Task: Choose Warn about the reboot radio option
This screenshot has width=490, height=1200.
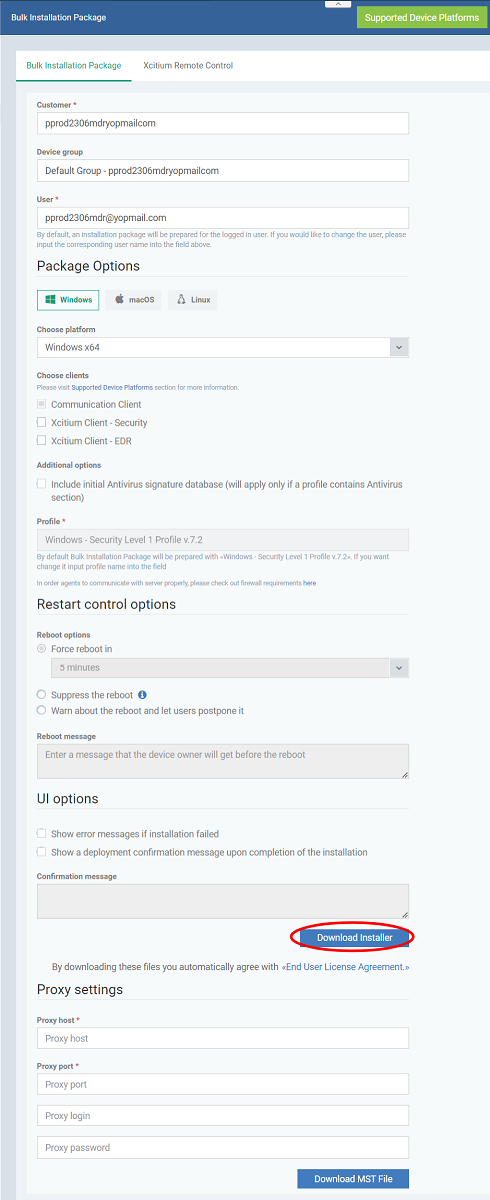Action: coord(41,710)
